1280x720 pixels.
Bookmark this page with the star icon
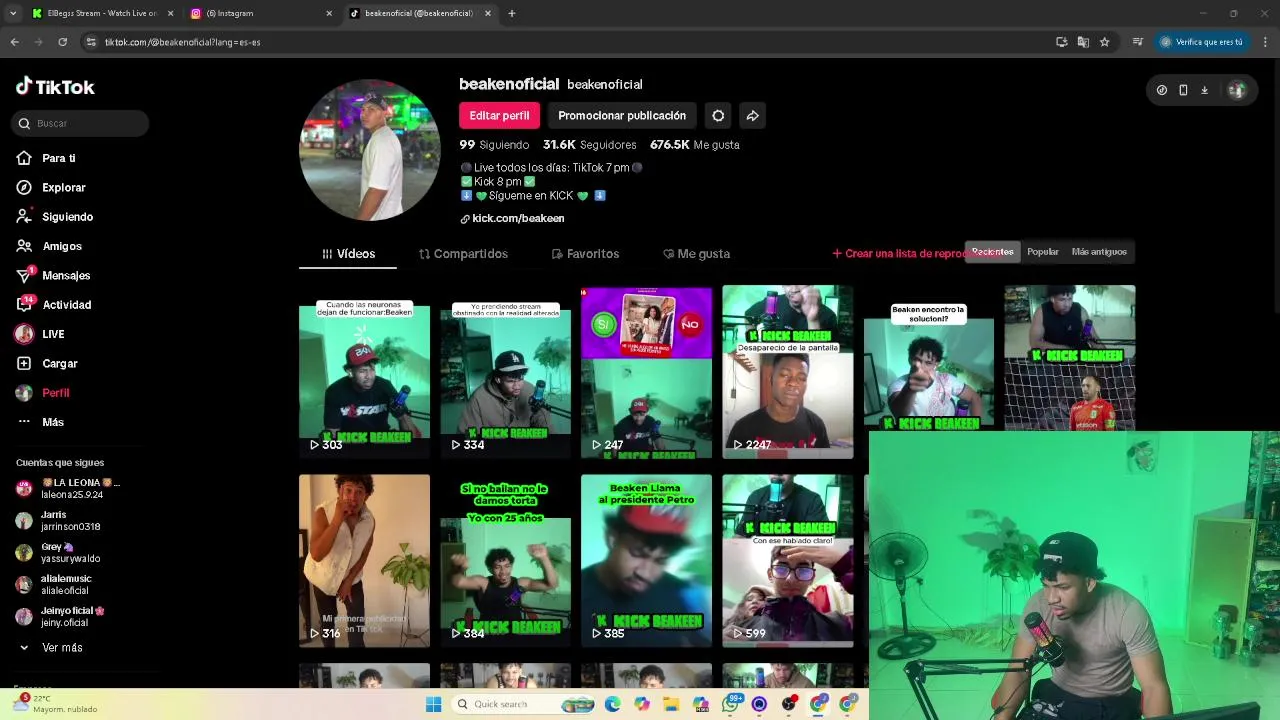[1104, 42]
